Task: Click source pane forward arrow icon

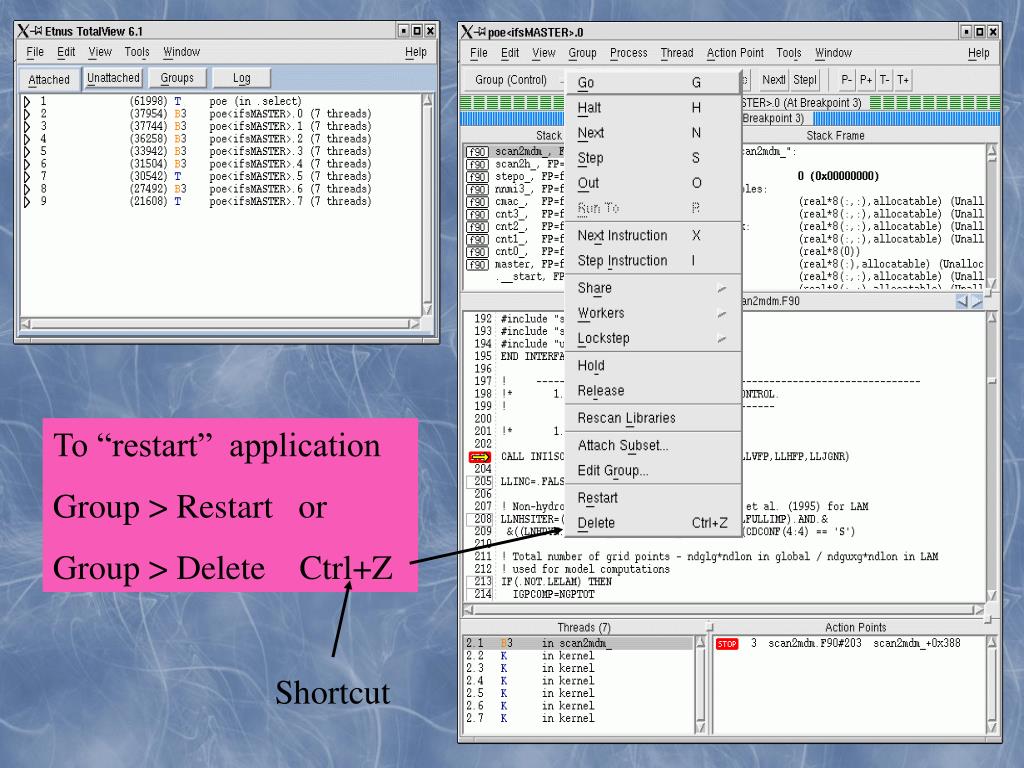Action: 976,301
